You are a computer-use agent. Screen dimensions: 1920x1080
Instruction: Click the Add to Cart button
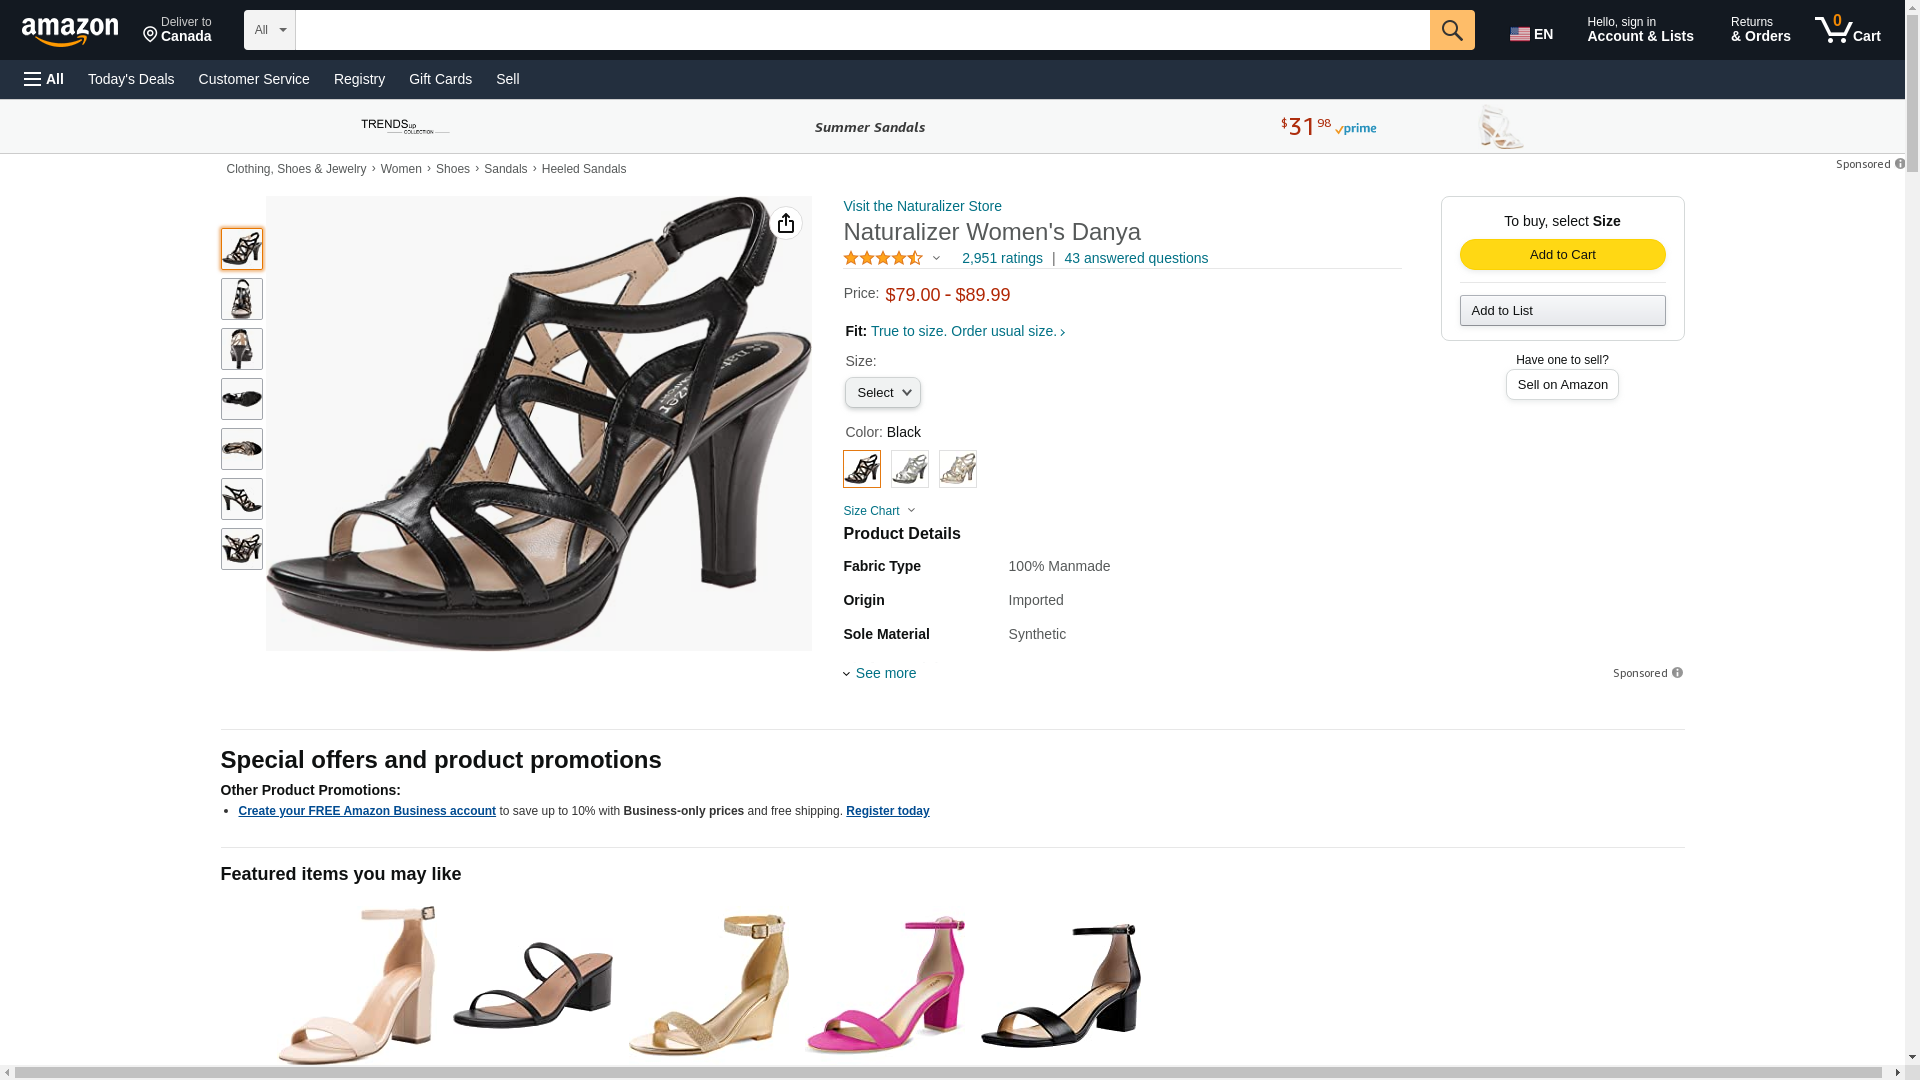tap(1562, 255)
